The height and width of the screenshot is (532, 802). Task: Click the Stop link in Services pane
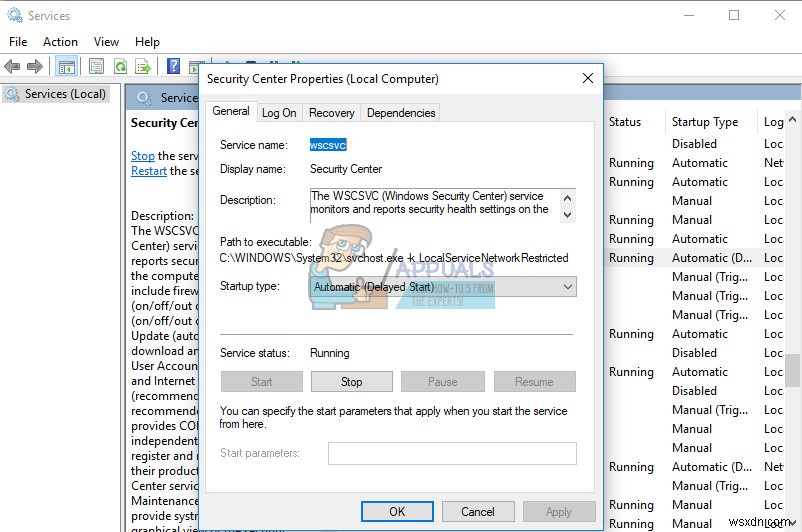(x=143, y=156)
